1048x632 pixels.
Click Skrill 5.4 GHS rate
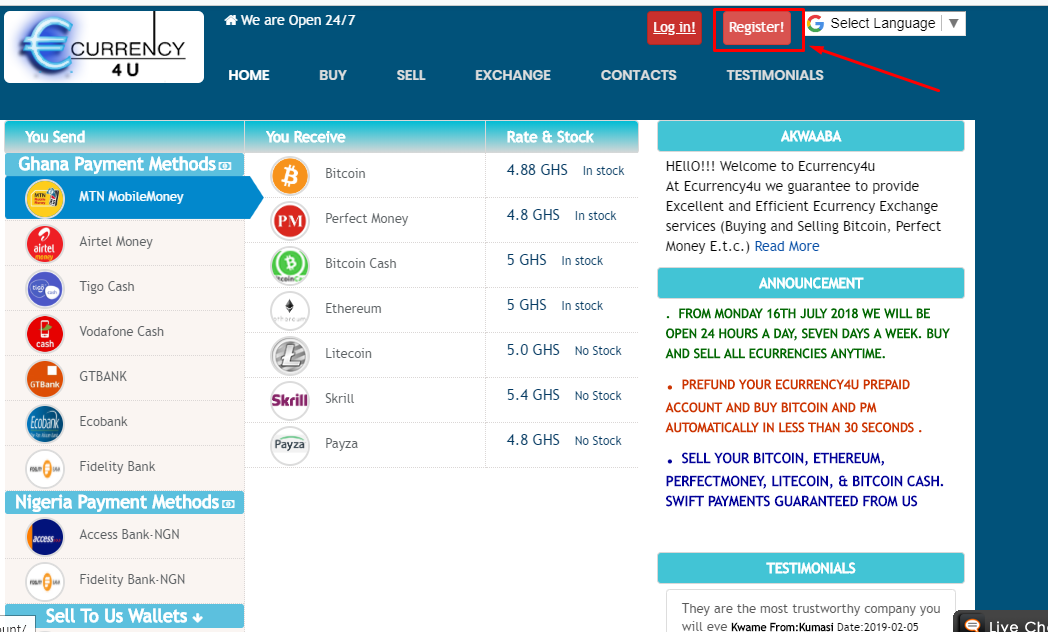pyautogui.click(x=533, y=395)
